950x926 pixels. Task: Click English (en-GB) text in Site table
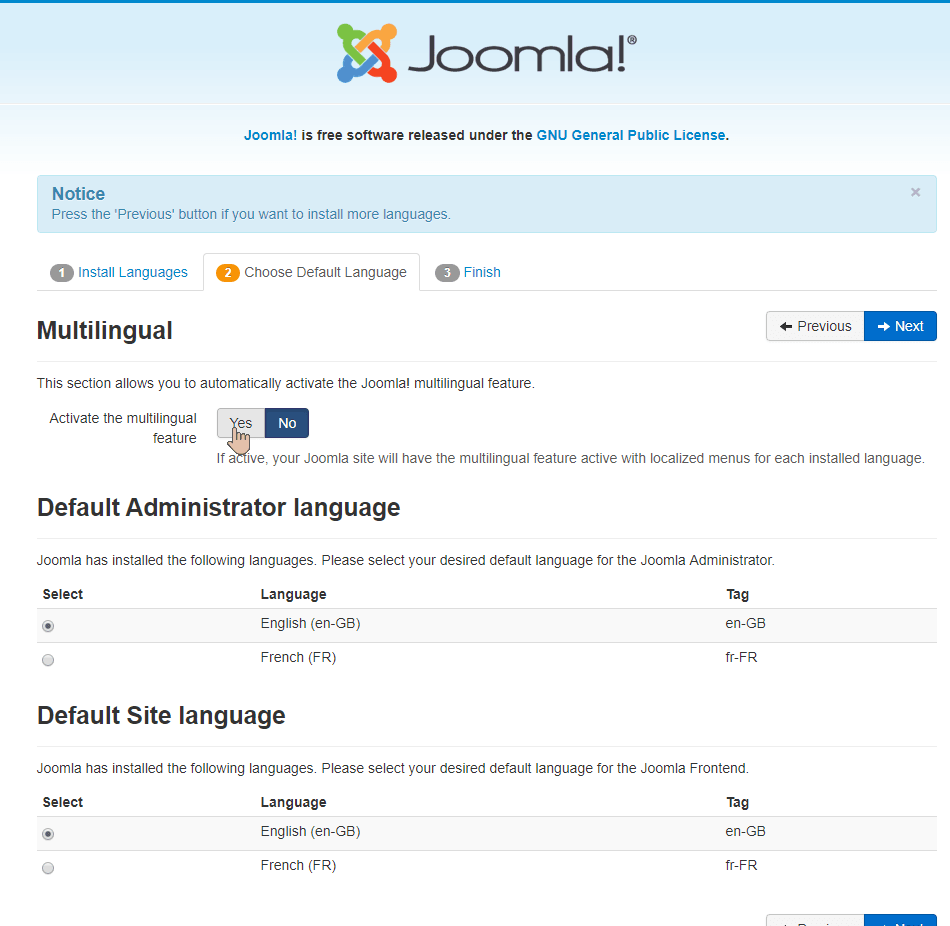point(310,831)
